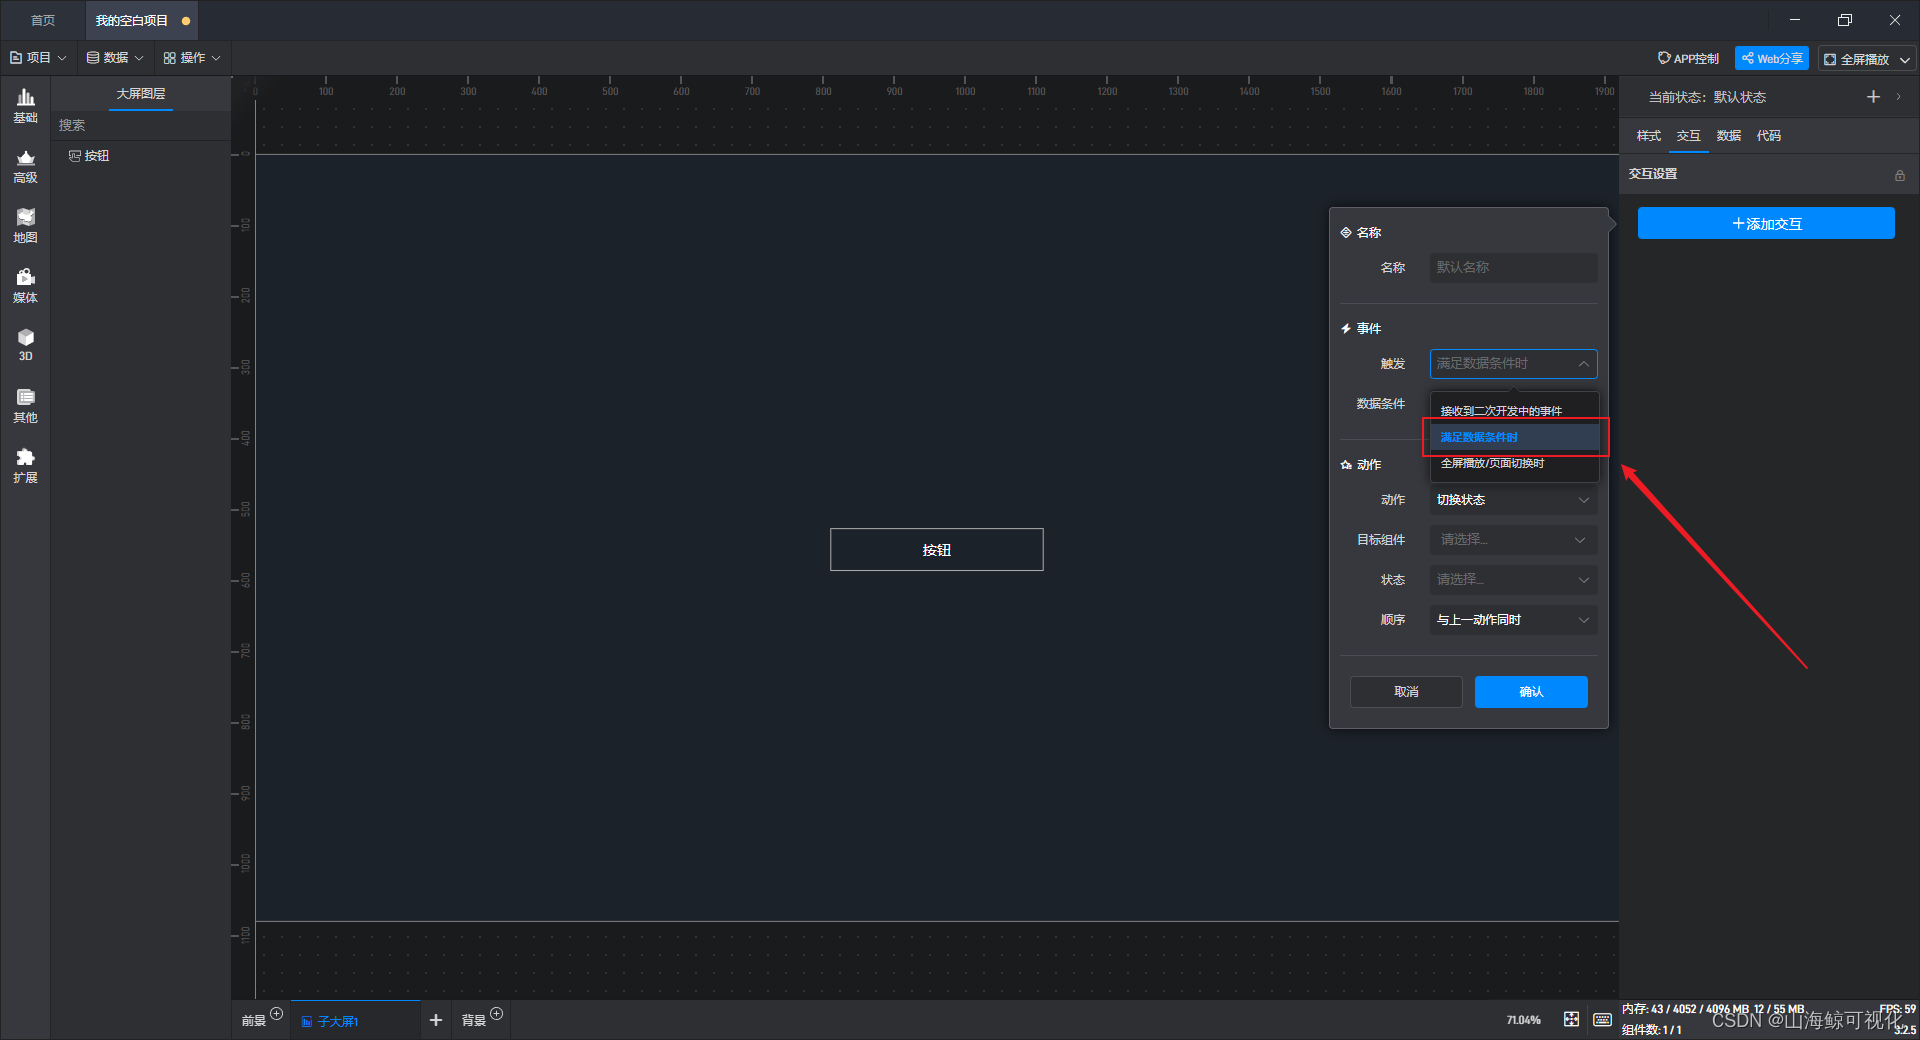Open the keyboard shortcuts icon in status bar

[1602, 1019]
